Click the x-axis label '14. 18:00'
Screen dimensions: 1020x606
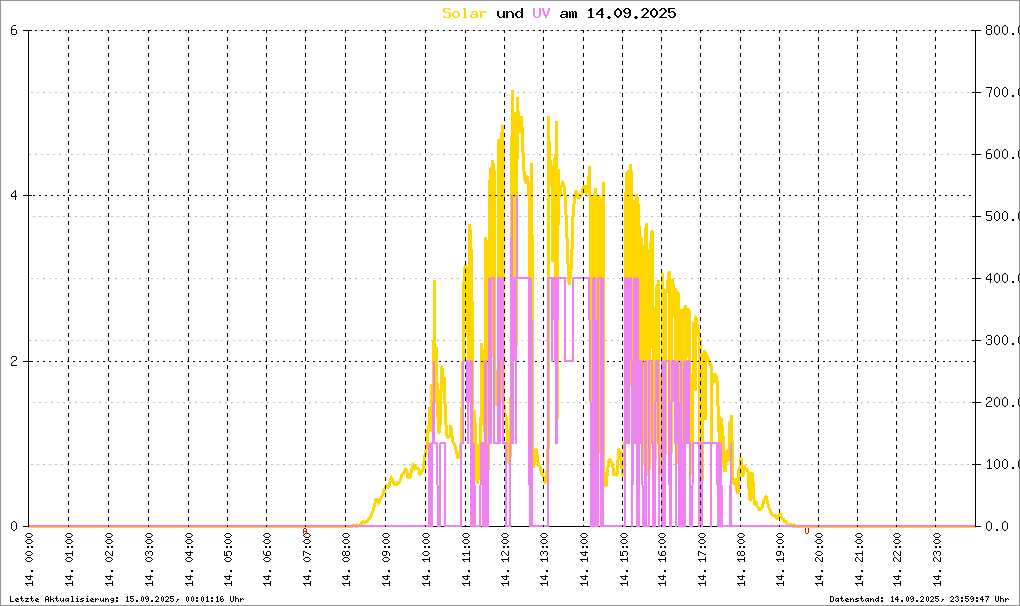tap(740, 560)
